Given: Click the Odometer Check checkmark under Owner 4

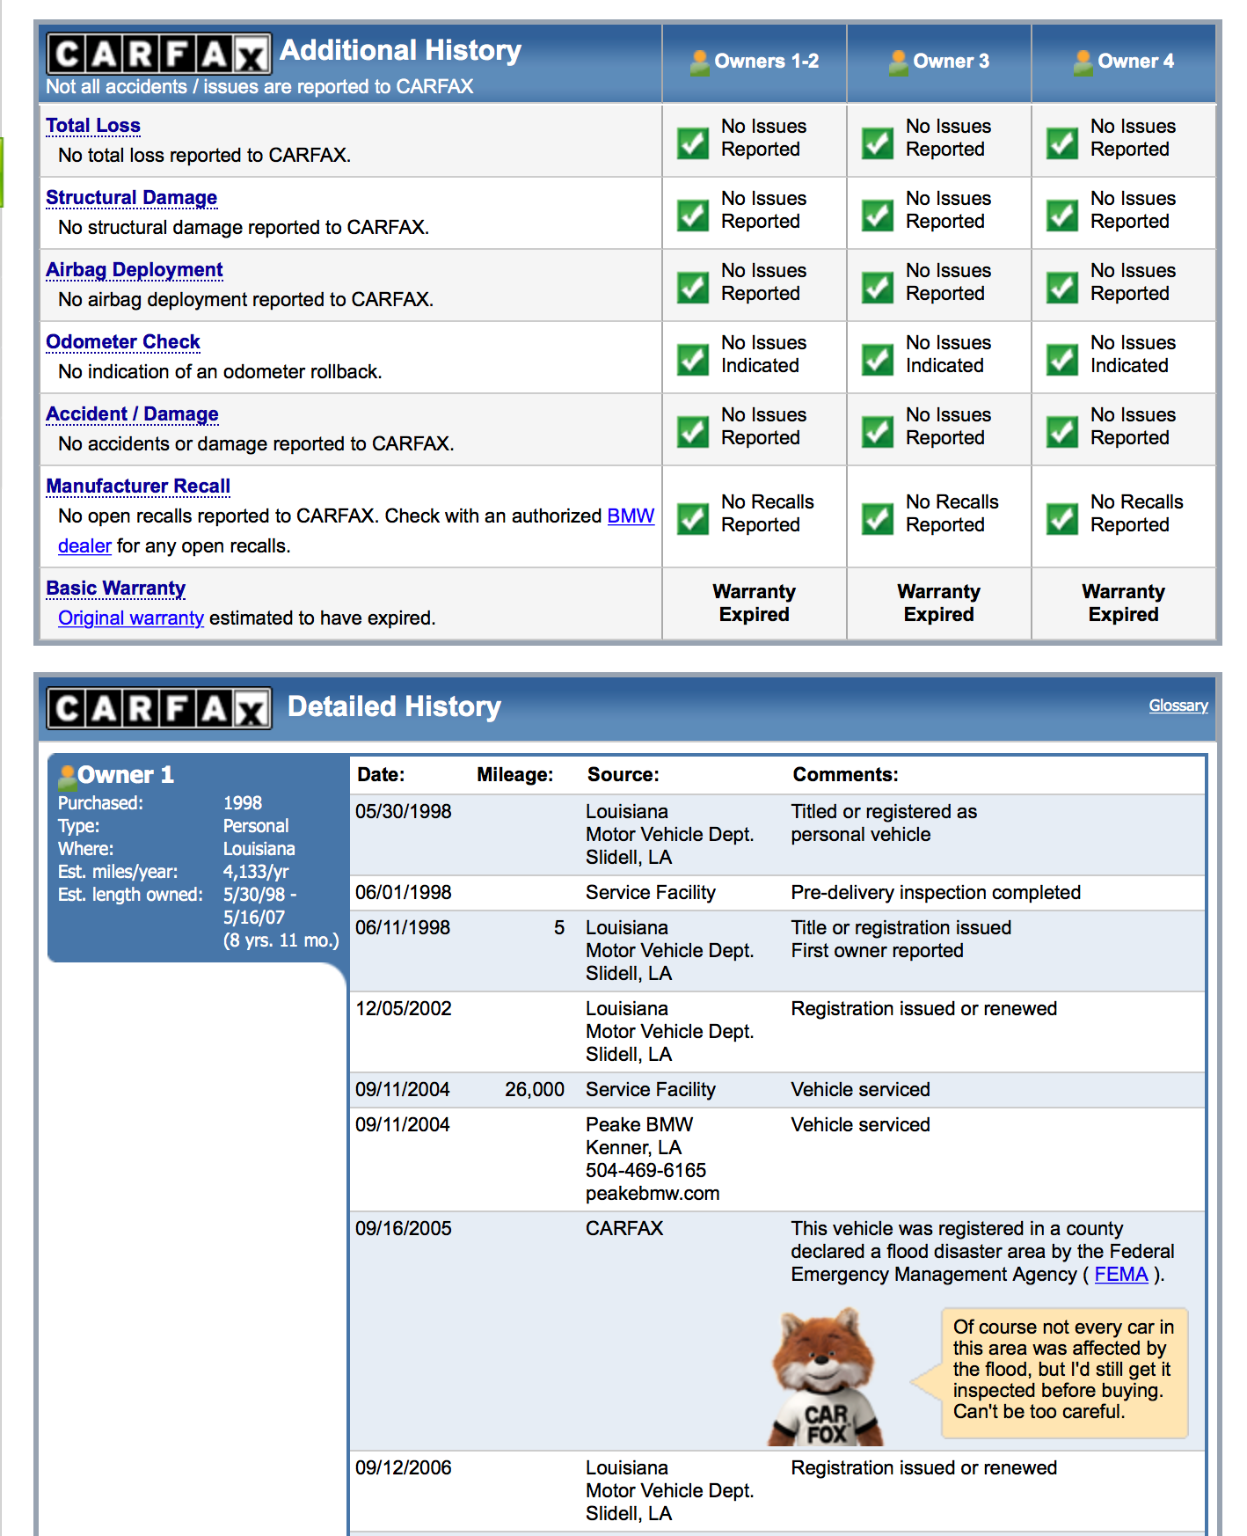Looking at the screenshot, I should (1062, 359).
